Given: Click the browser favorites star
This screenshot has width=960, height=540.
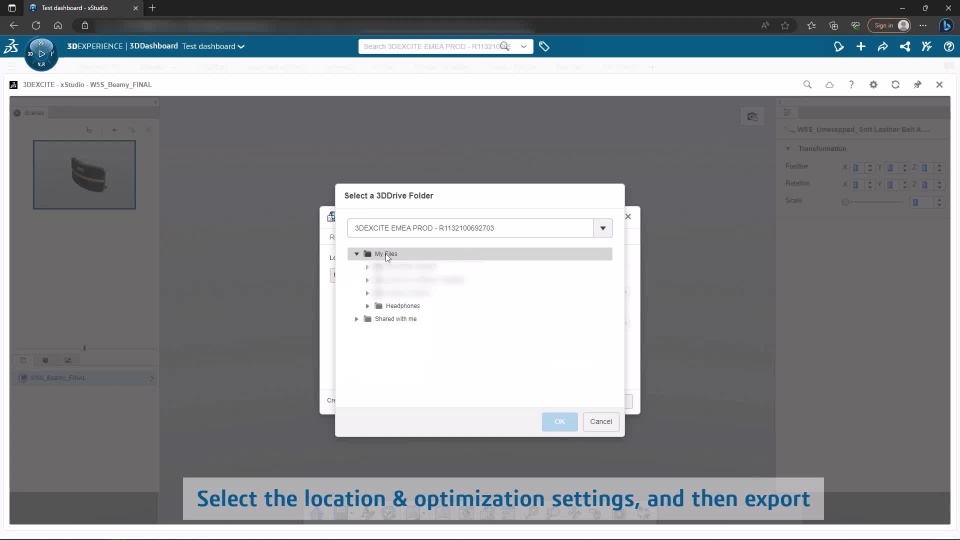Looking at the screenshot, I should 785,26.
